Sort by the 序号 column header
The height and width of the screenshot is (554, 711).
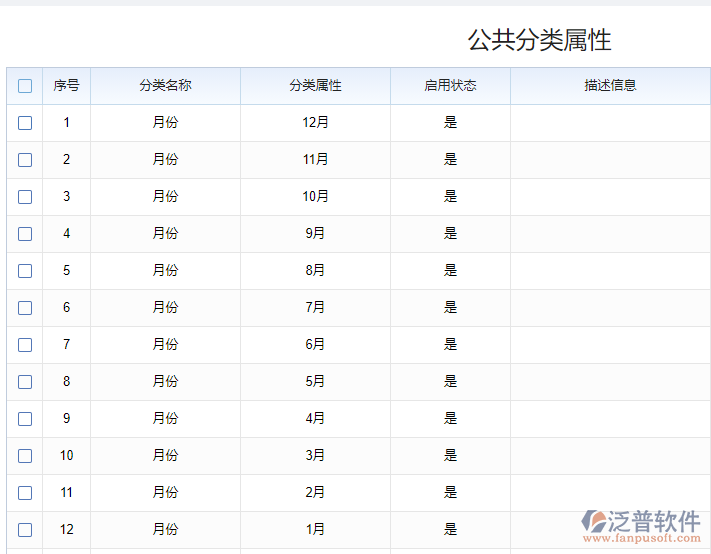(66, 86)
